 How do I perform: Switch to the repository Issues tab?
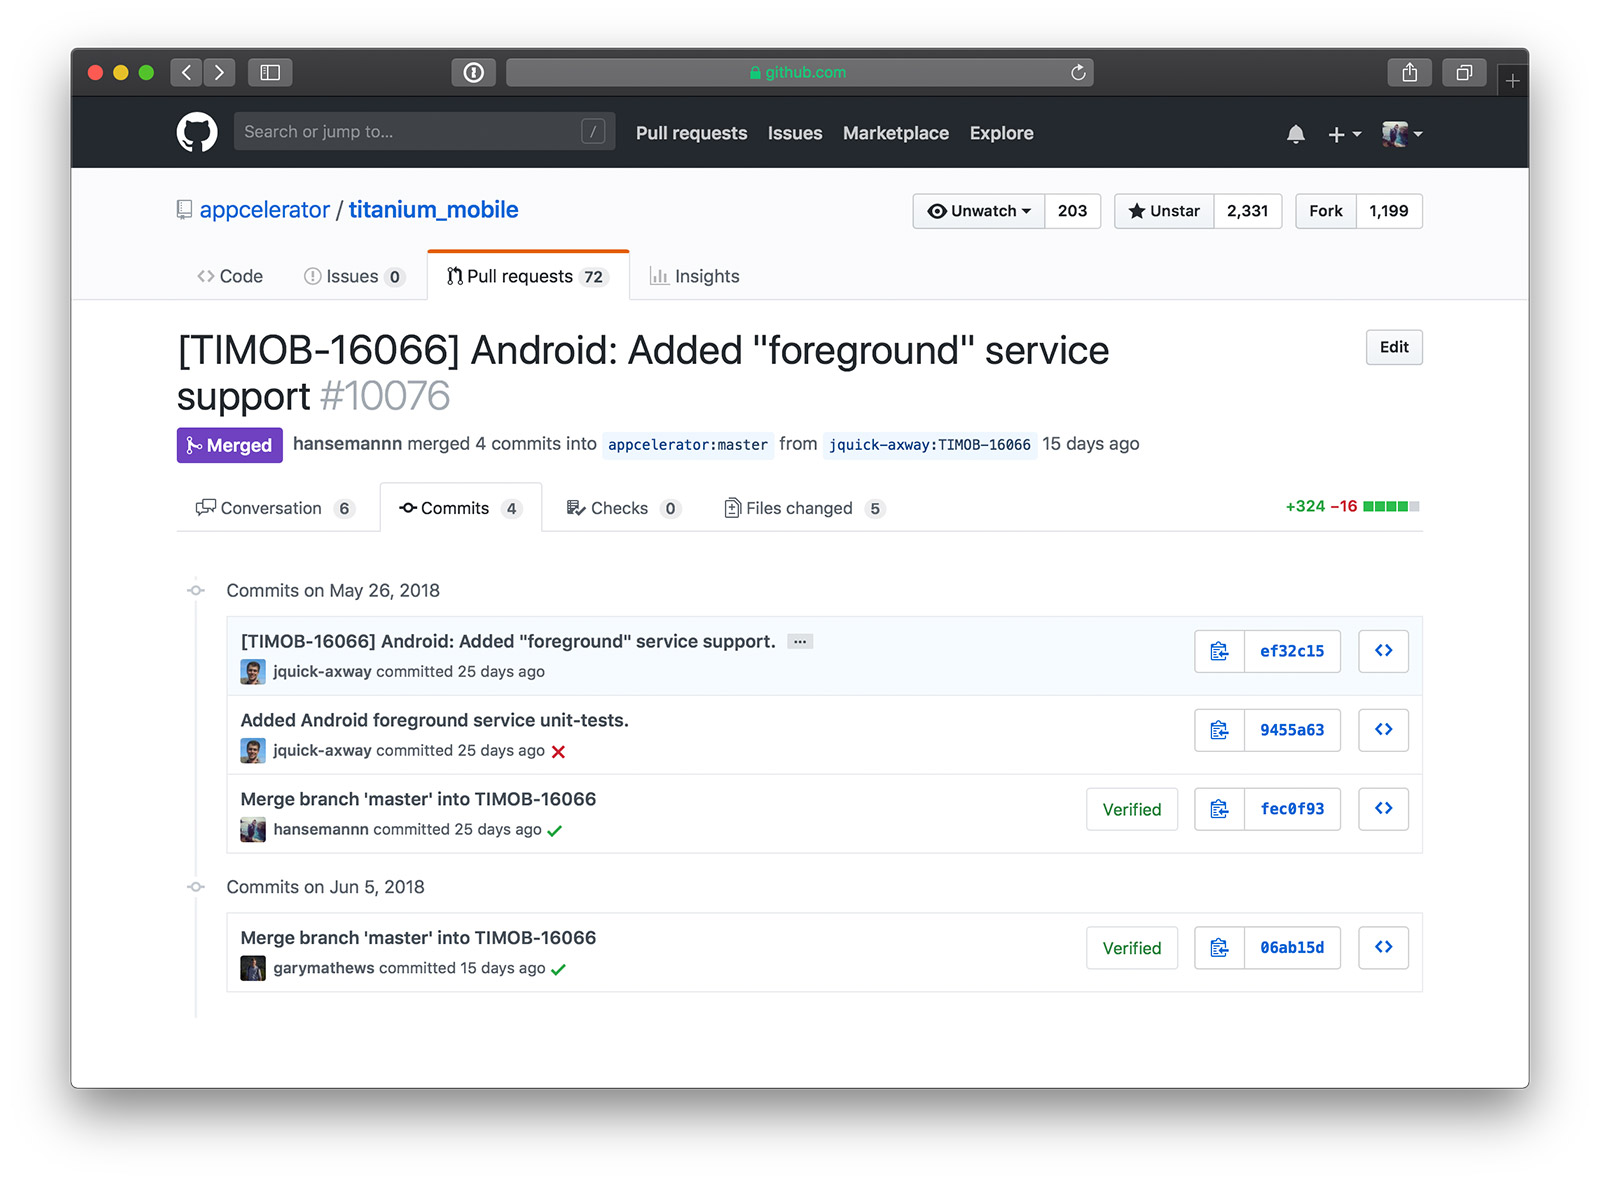click(354, 276)
